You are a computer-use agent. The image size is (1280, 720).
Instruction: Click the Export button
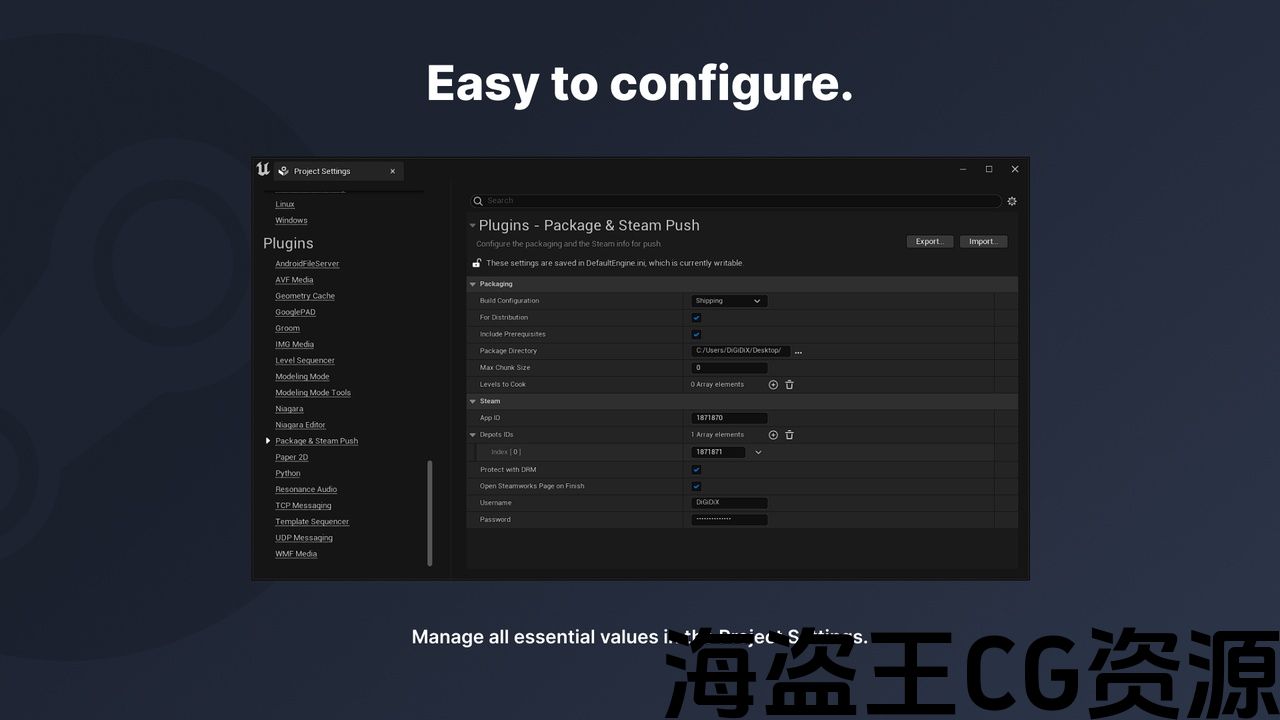click(x=929, y=241)
